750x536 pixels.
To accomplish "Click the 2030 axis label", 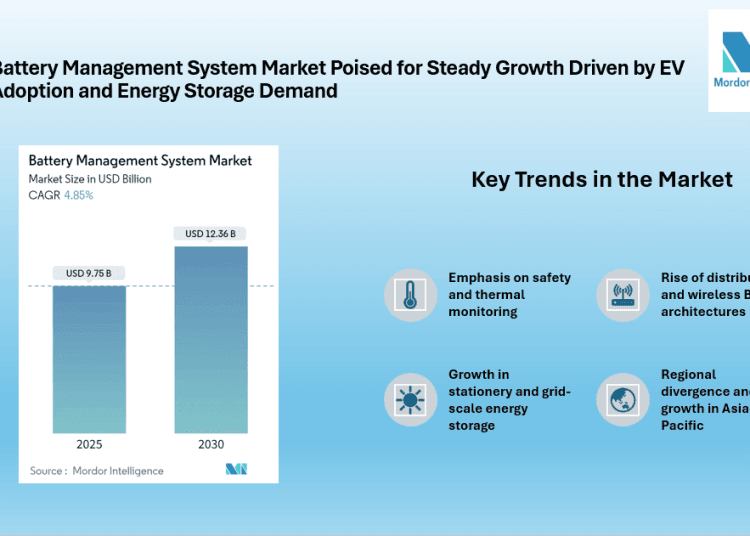I will [x=211, y=445].
